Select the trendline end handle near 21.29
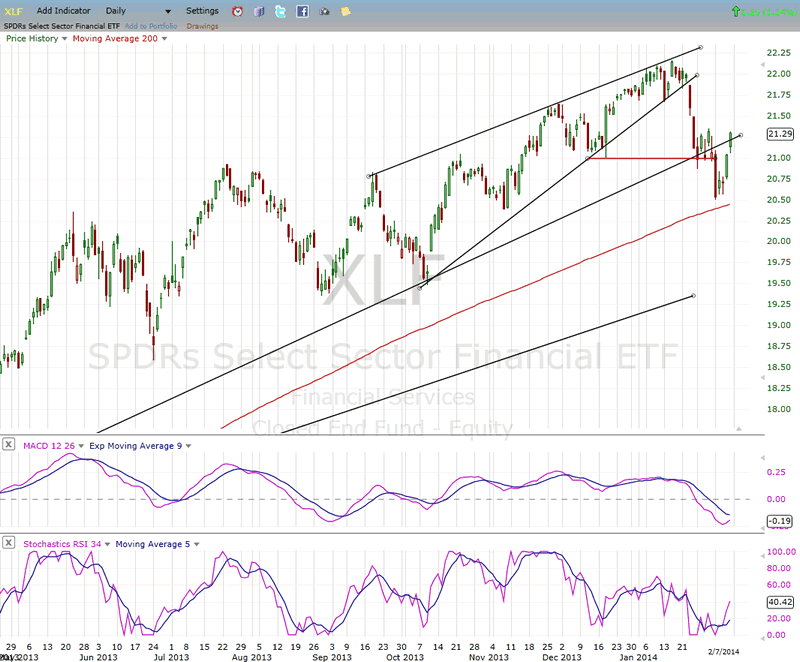Viewport: 800px width, 662px height. tap(740, 135)
